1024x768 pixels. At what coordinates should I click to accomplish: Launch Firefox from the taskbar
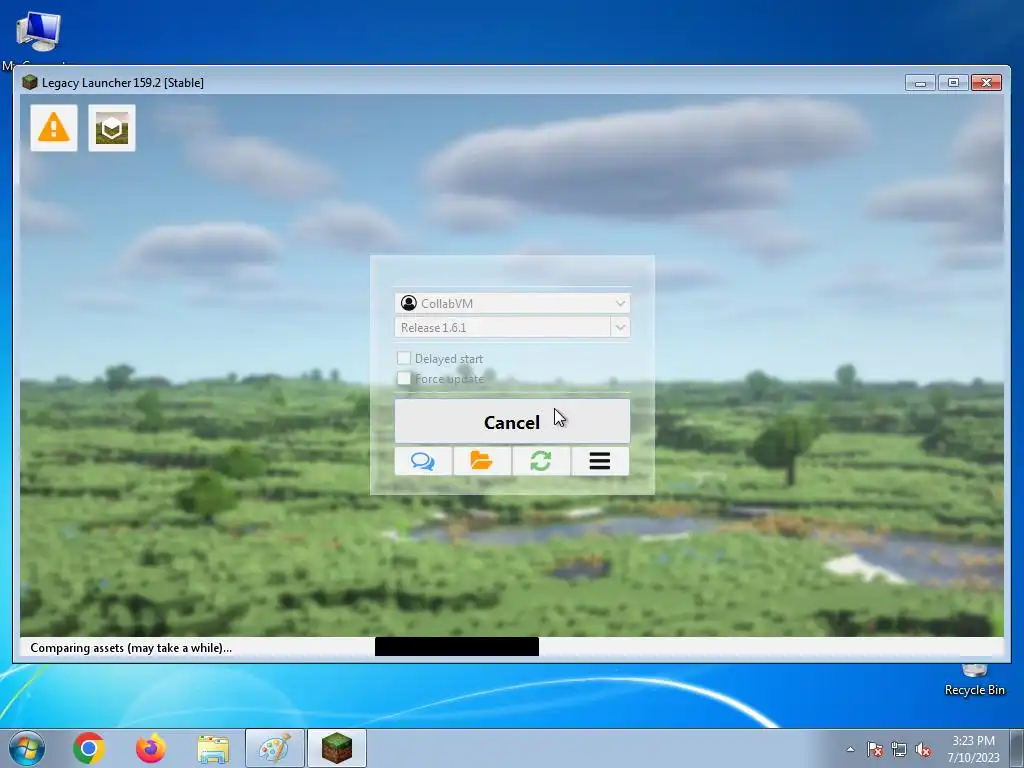[x=150, y=748]
